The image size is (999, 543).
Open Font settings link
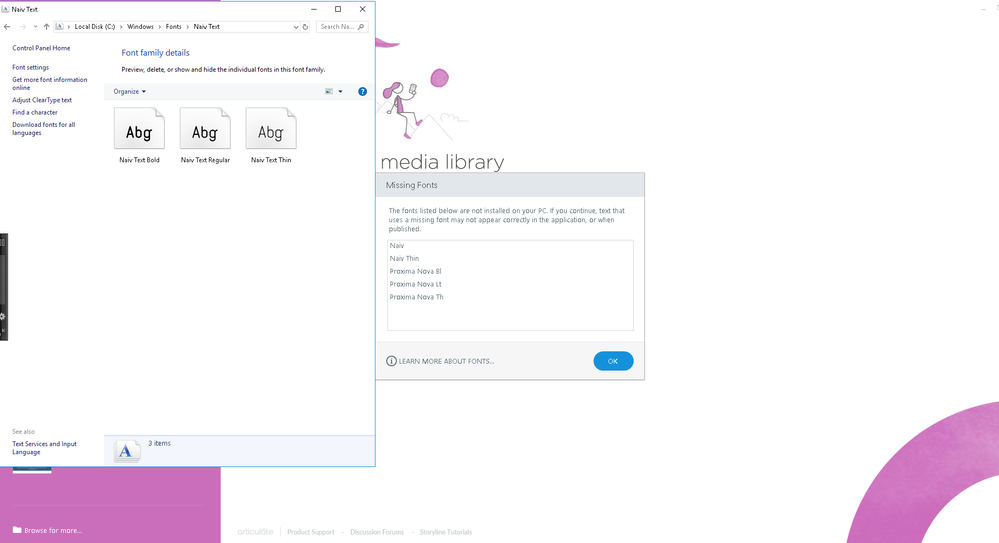click(x=31, y=67)
